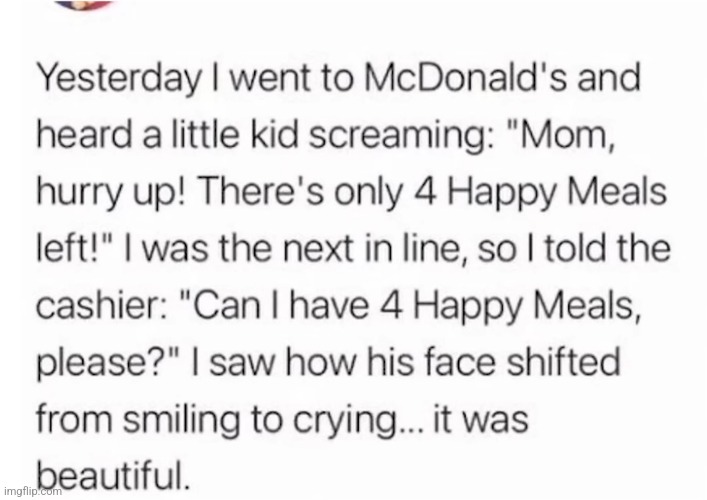Select the words "little kid"
This screenshot has height=500, width=707.
[x=235, y=134]
